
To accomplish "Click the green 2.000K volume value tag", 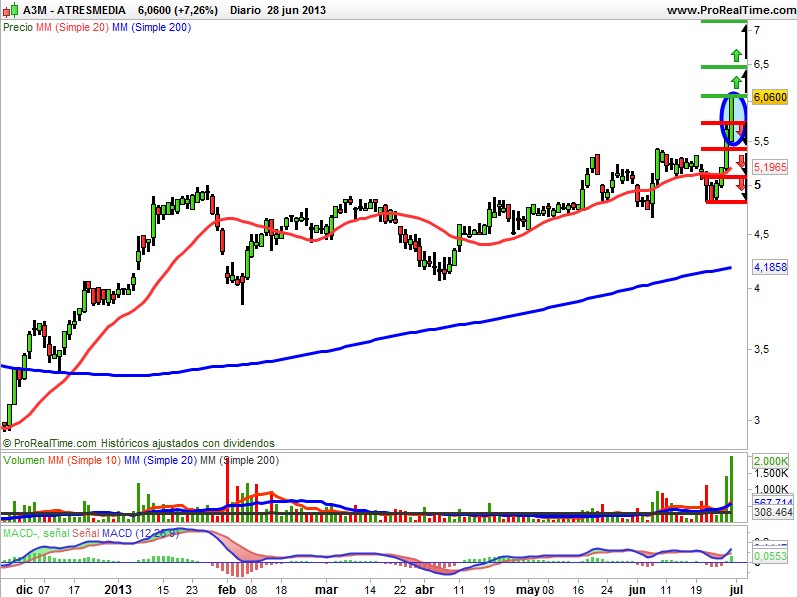I will click(x=771, y=461).
